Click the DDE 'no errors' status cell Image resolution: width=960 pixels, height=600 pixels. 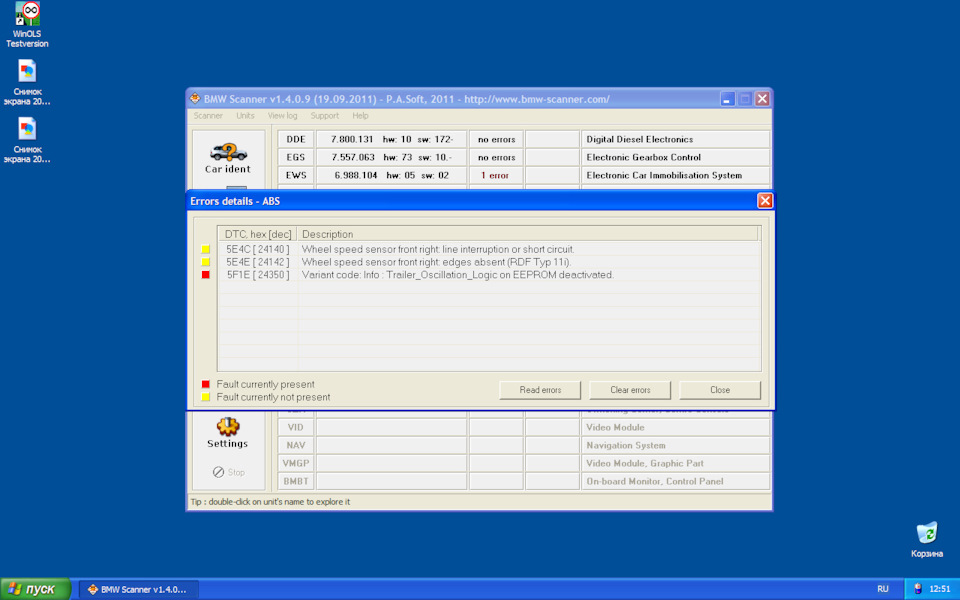(x=496, y=139)
